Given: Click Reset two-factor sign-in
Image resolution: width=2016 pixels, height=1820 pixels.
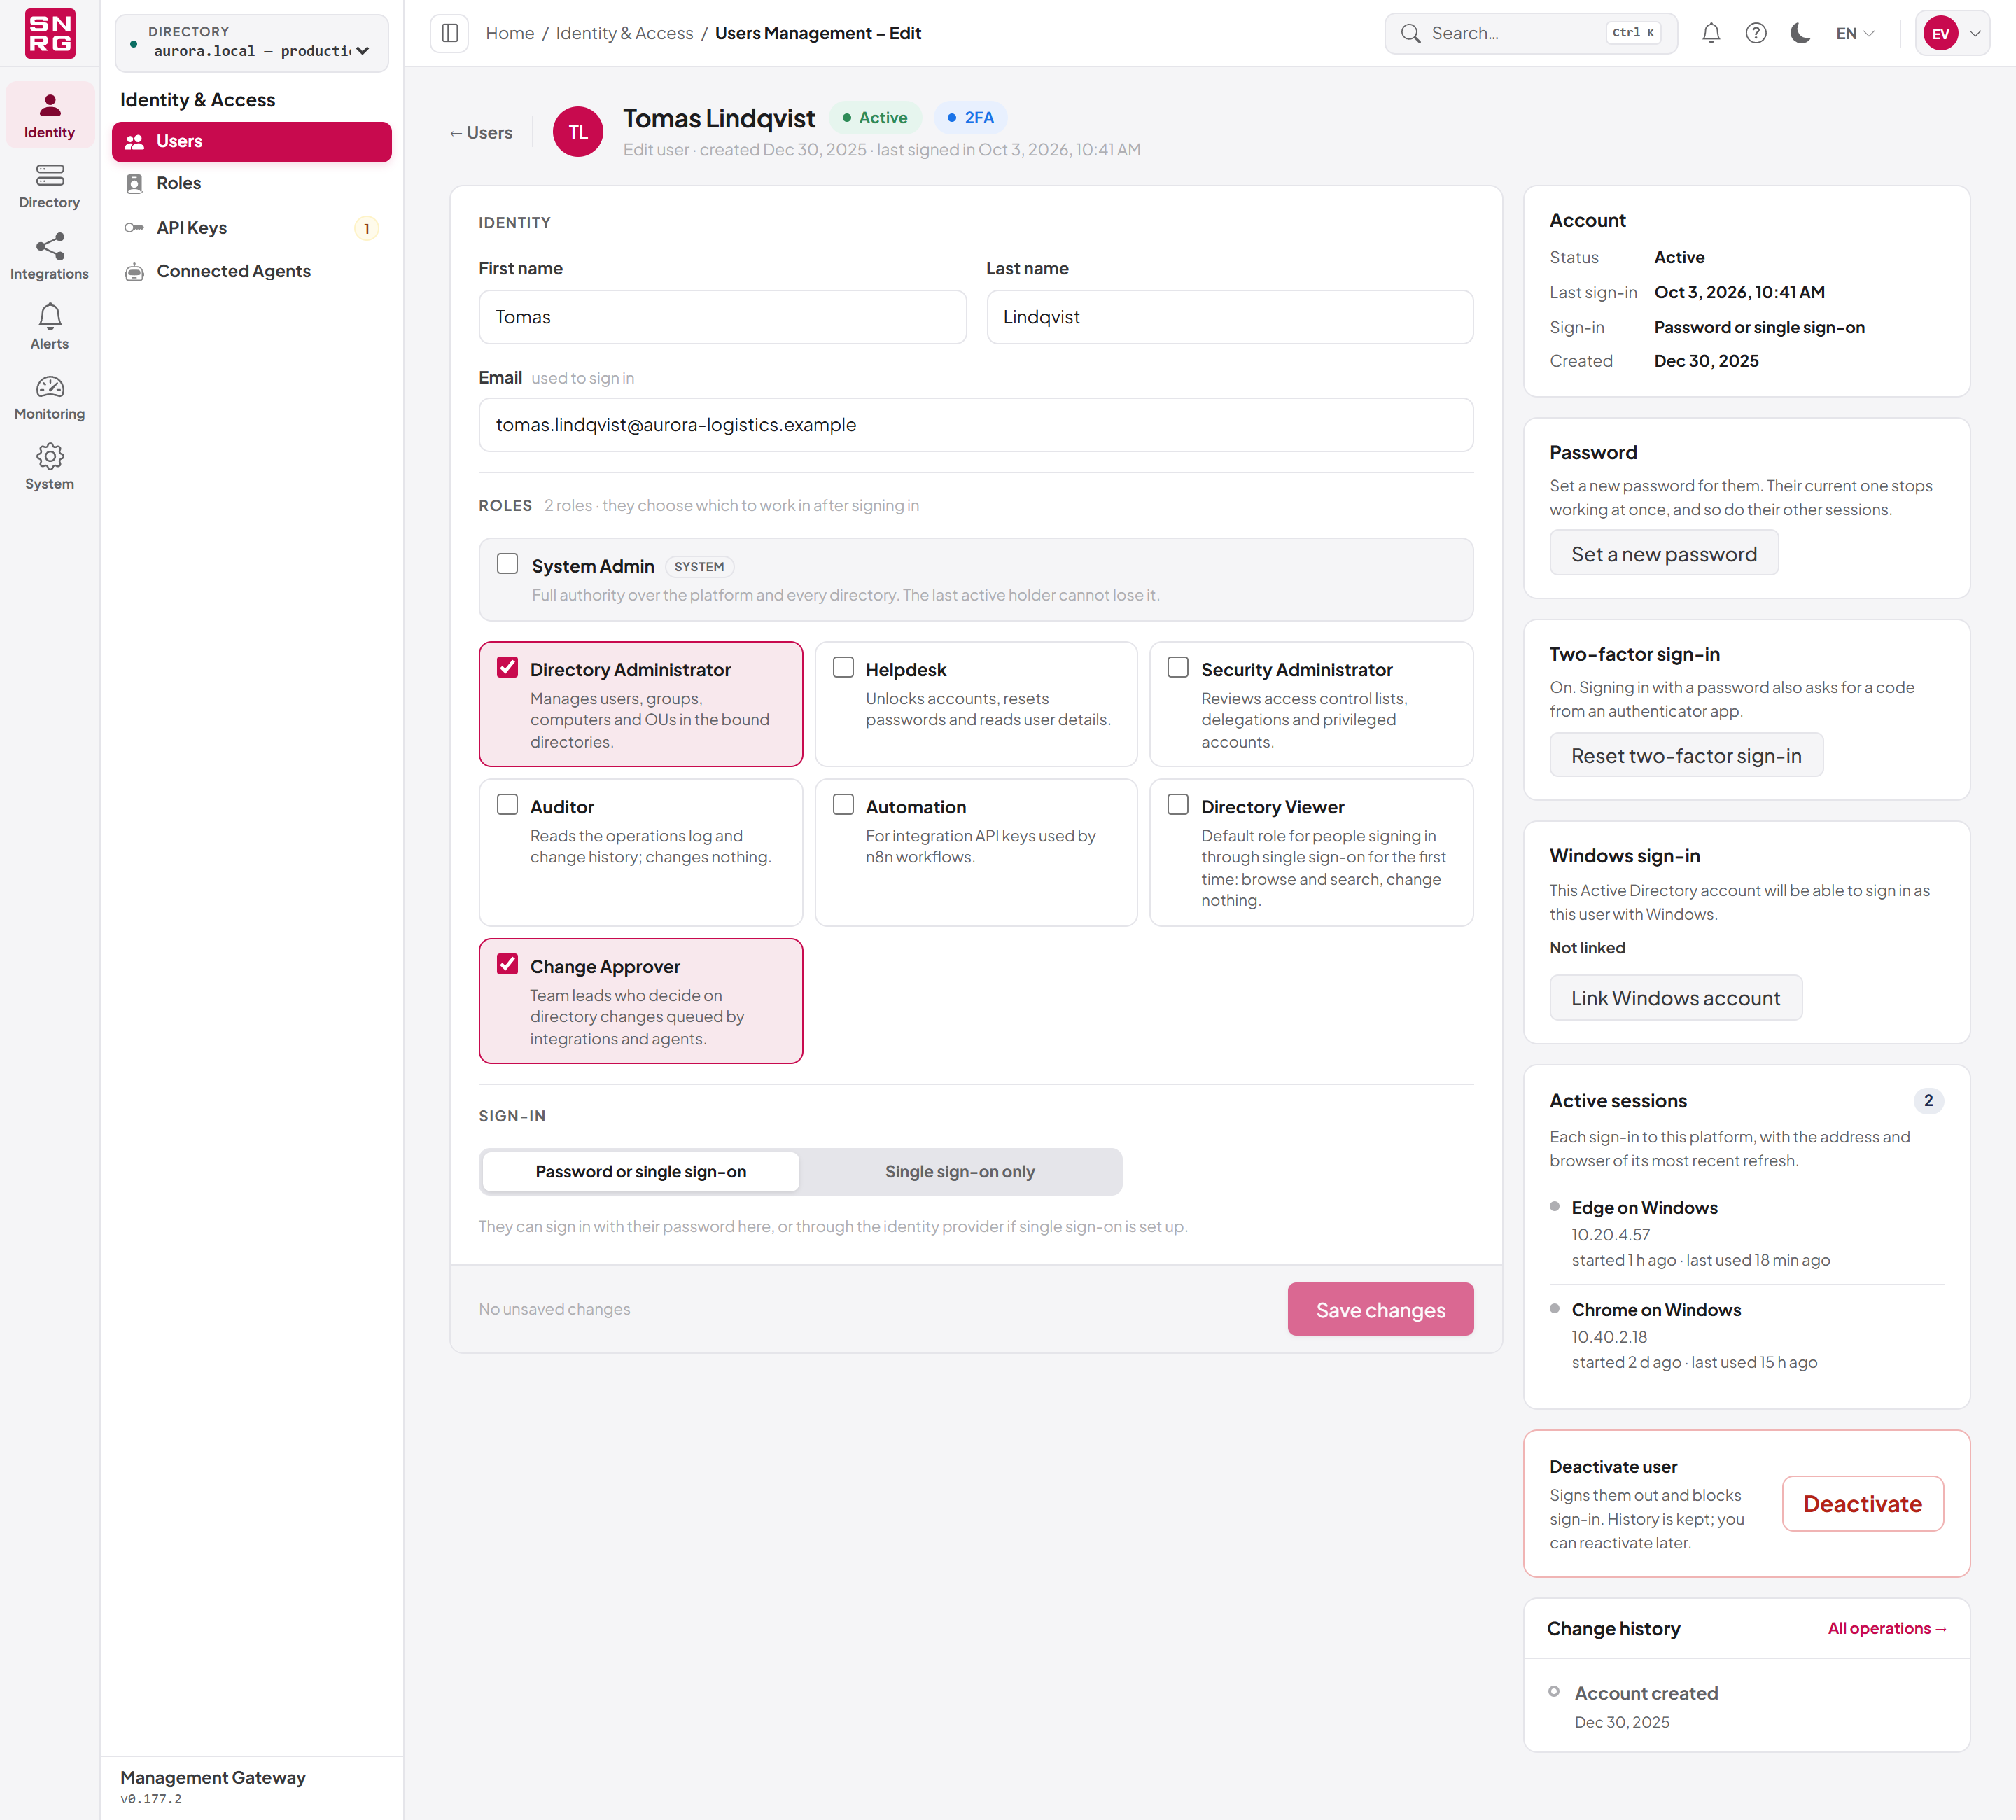Looking at the screenshot, I should [x=1686, y=756].
